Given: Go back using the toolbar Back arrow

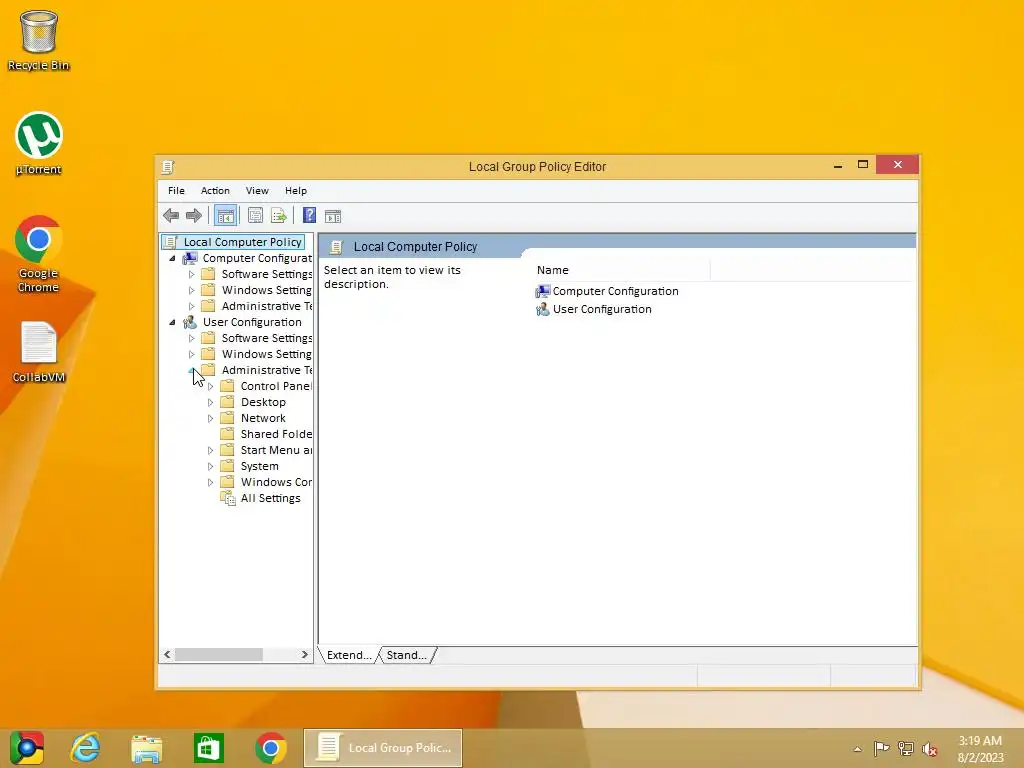Looking at the screenshot, I should tap(171, 216).
